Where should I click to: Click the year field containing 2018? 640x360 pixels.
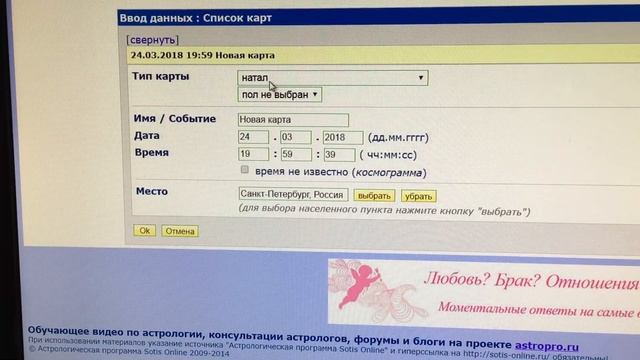(x=343, y=138)
